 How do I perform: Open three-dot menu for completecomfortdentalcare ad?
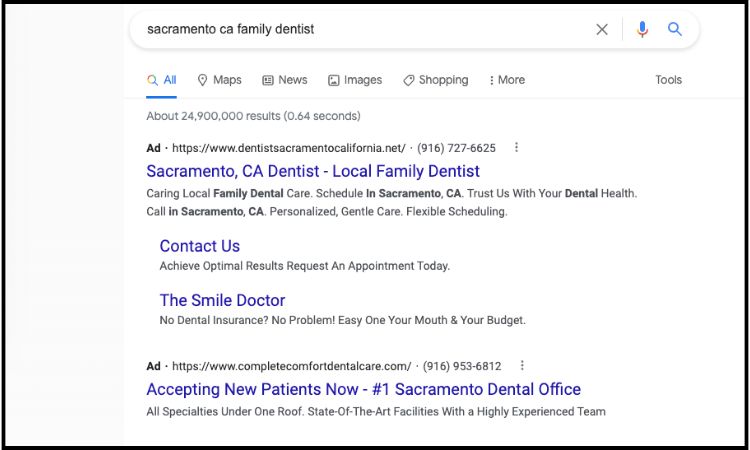click(x=522, y=366)
